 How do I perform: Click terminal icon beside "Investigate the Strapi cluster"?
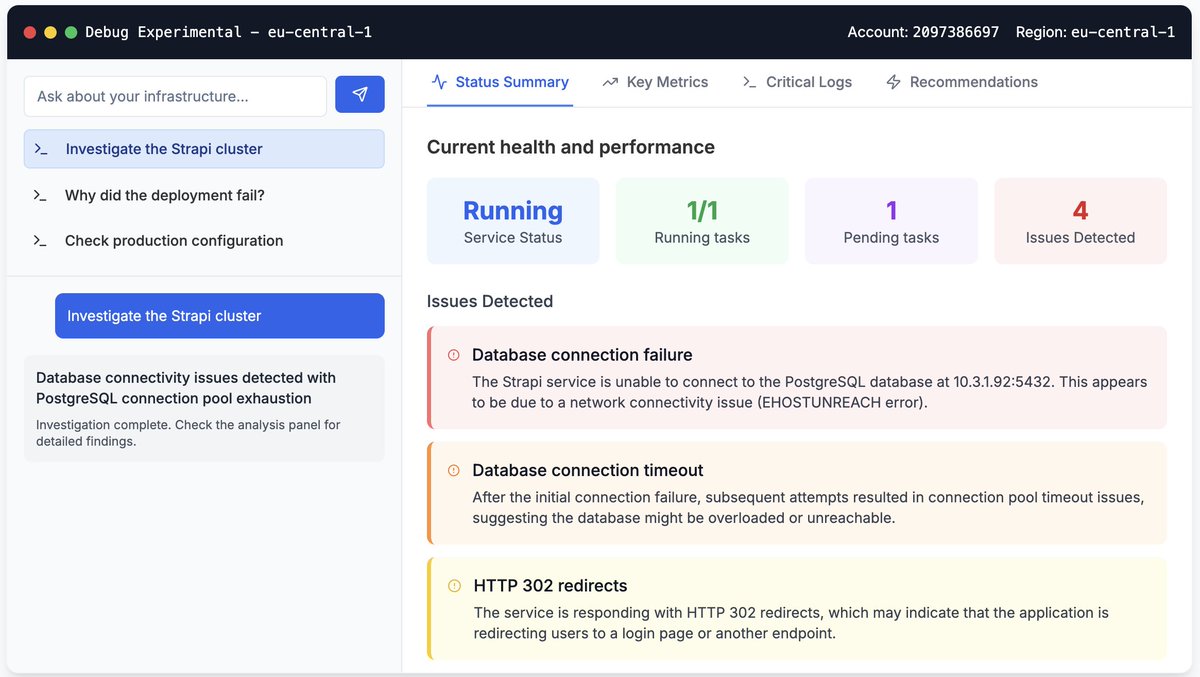[40, 148]
